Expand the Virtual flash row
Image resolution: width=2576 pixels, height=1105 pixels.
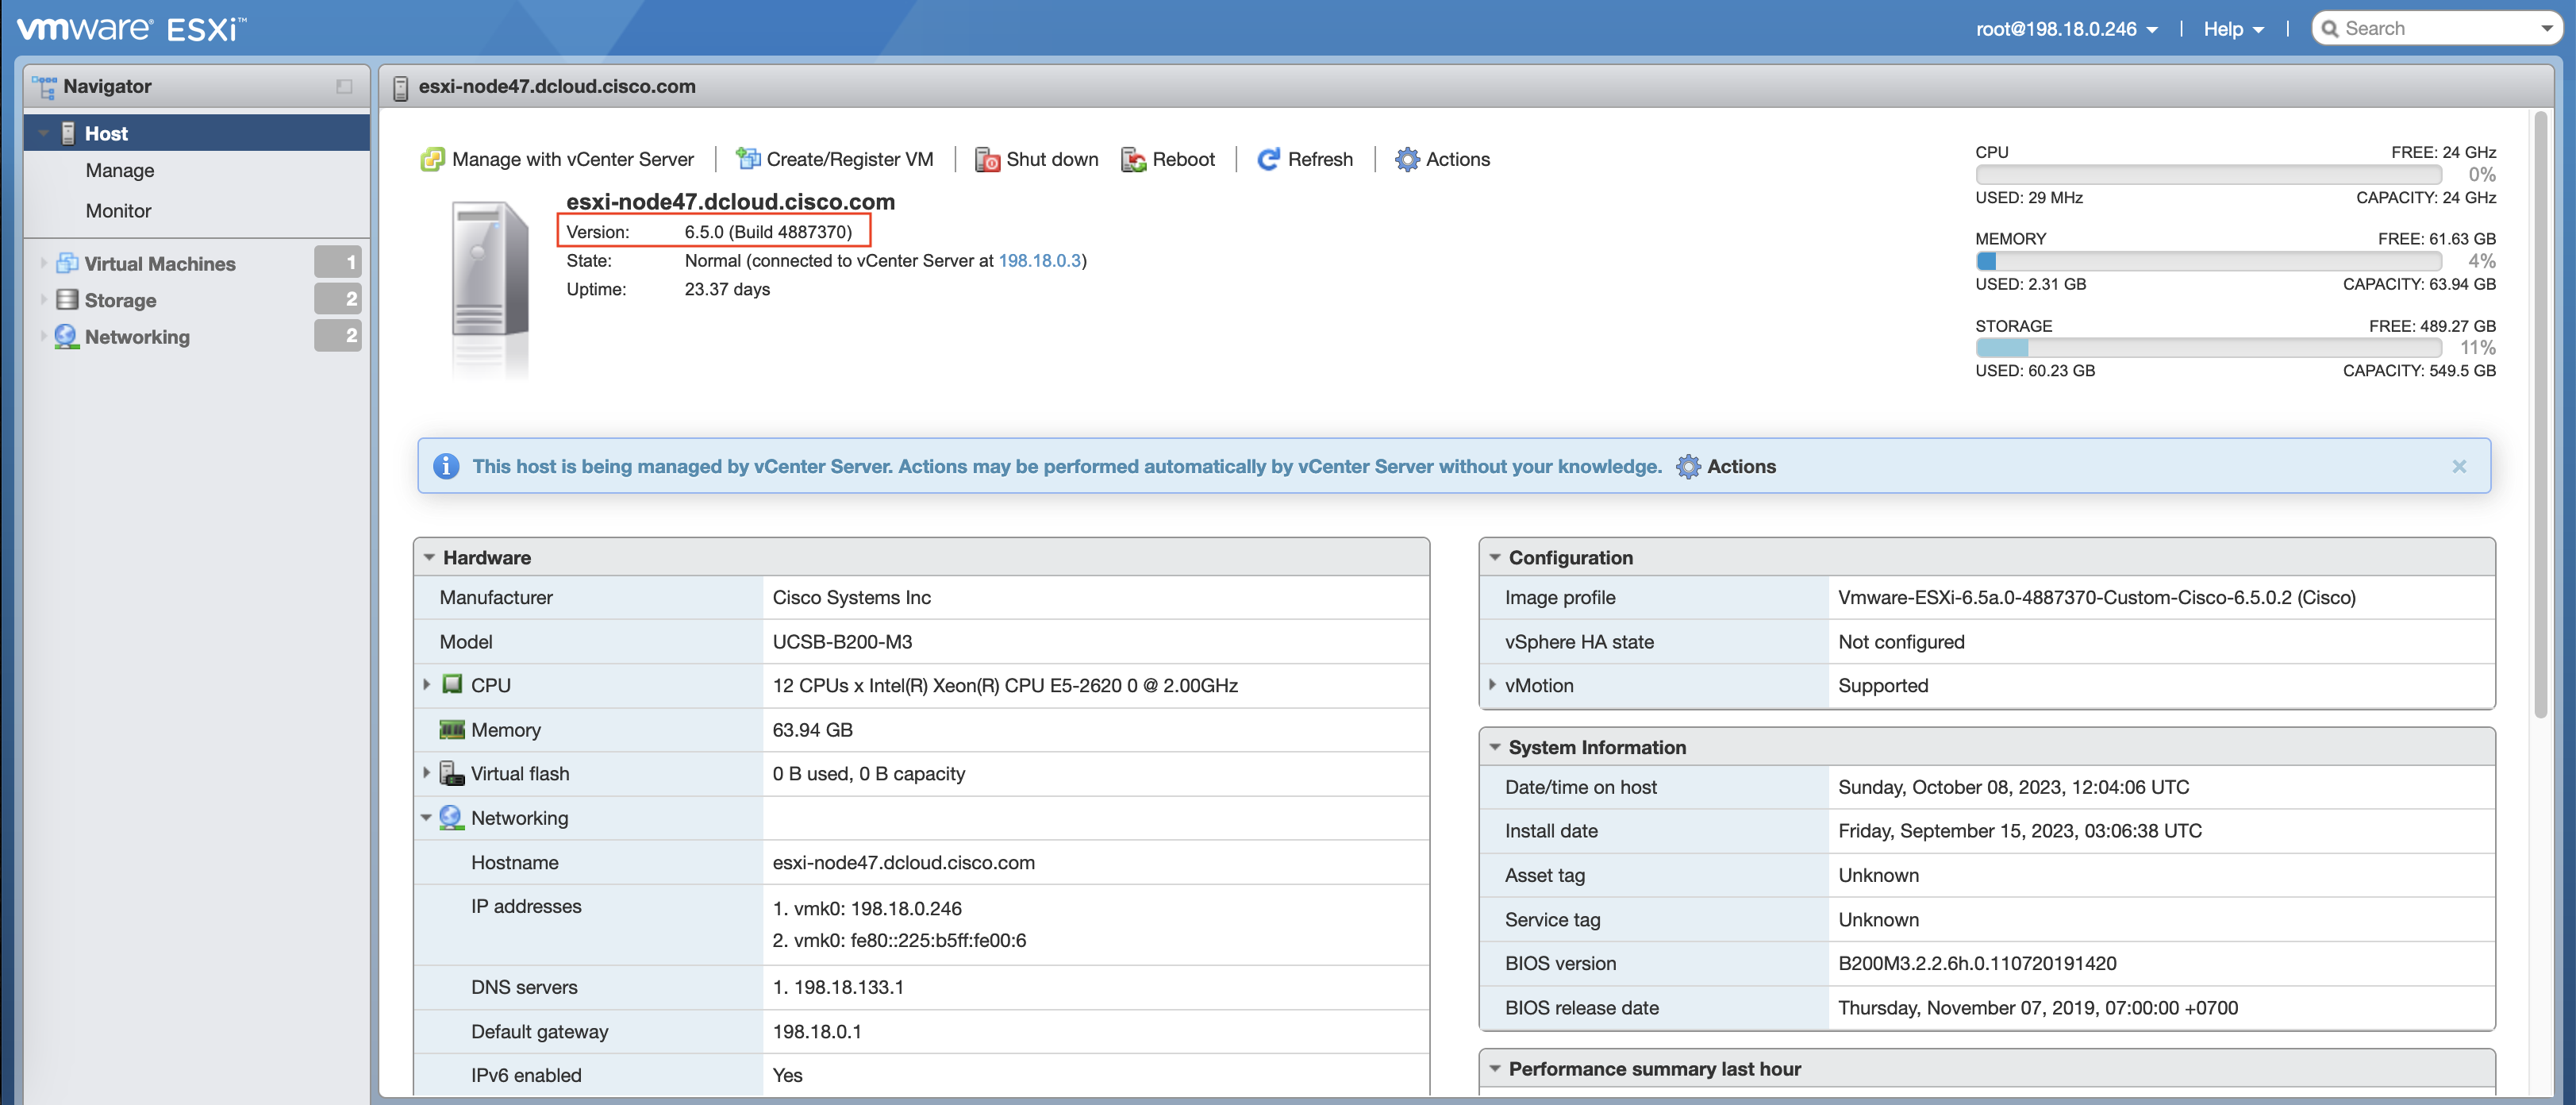click(x=427, y=773)
